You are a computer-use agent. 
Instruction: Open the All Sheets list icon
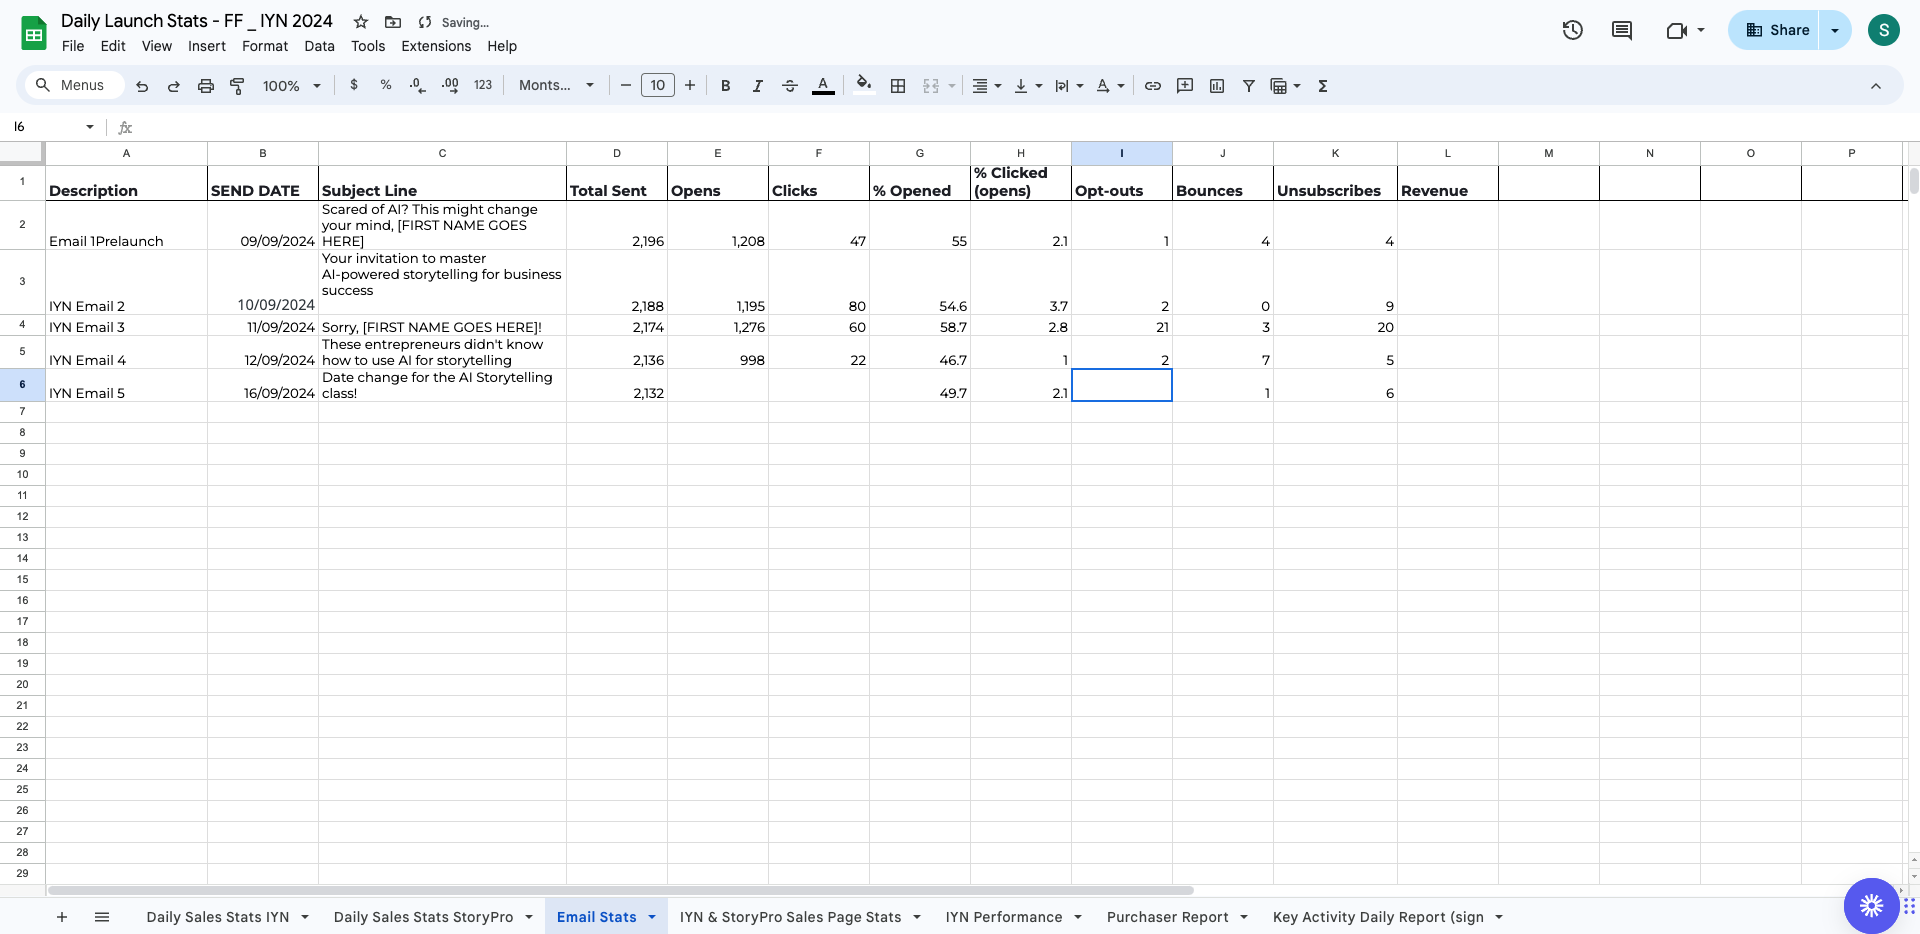pyautogui.click(x=102, y=917)
